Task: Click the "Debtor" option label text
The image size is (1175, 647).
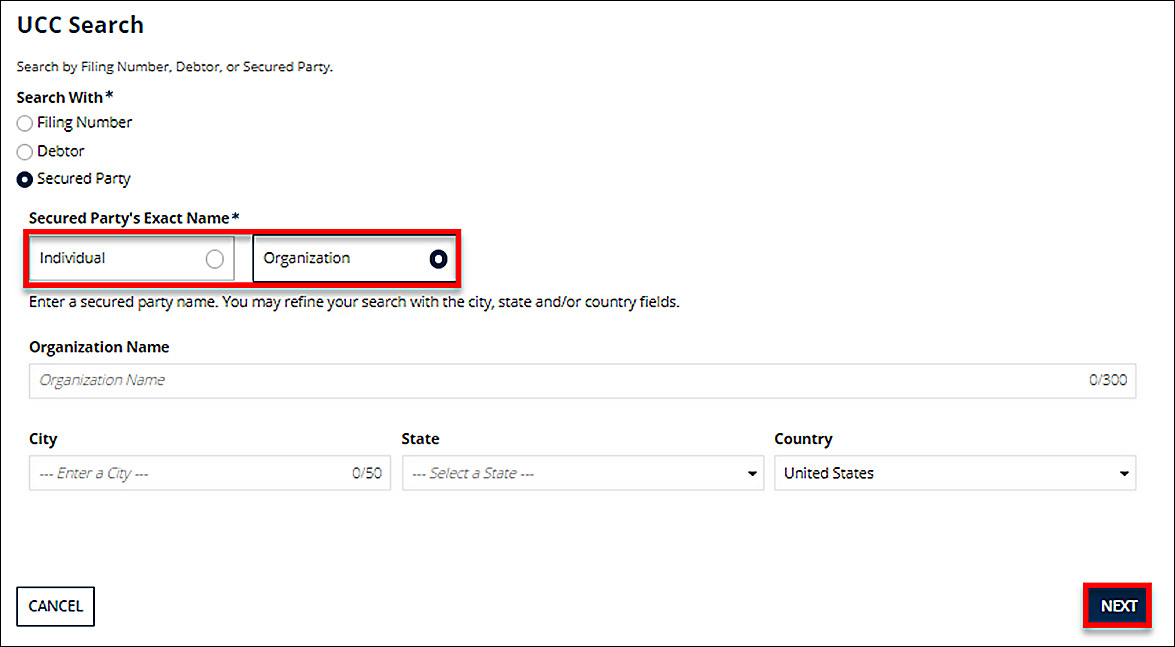Action: coord(61,151)
